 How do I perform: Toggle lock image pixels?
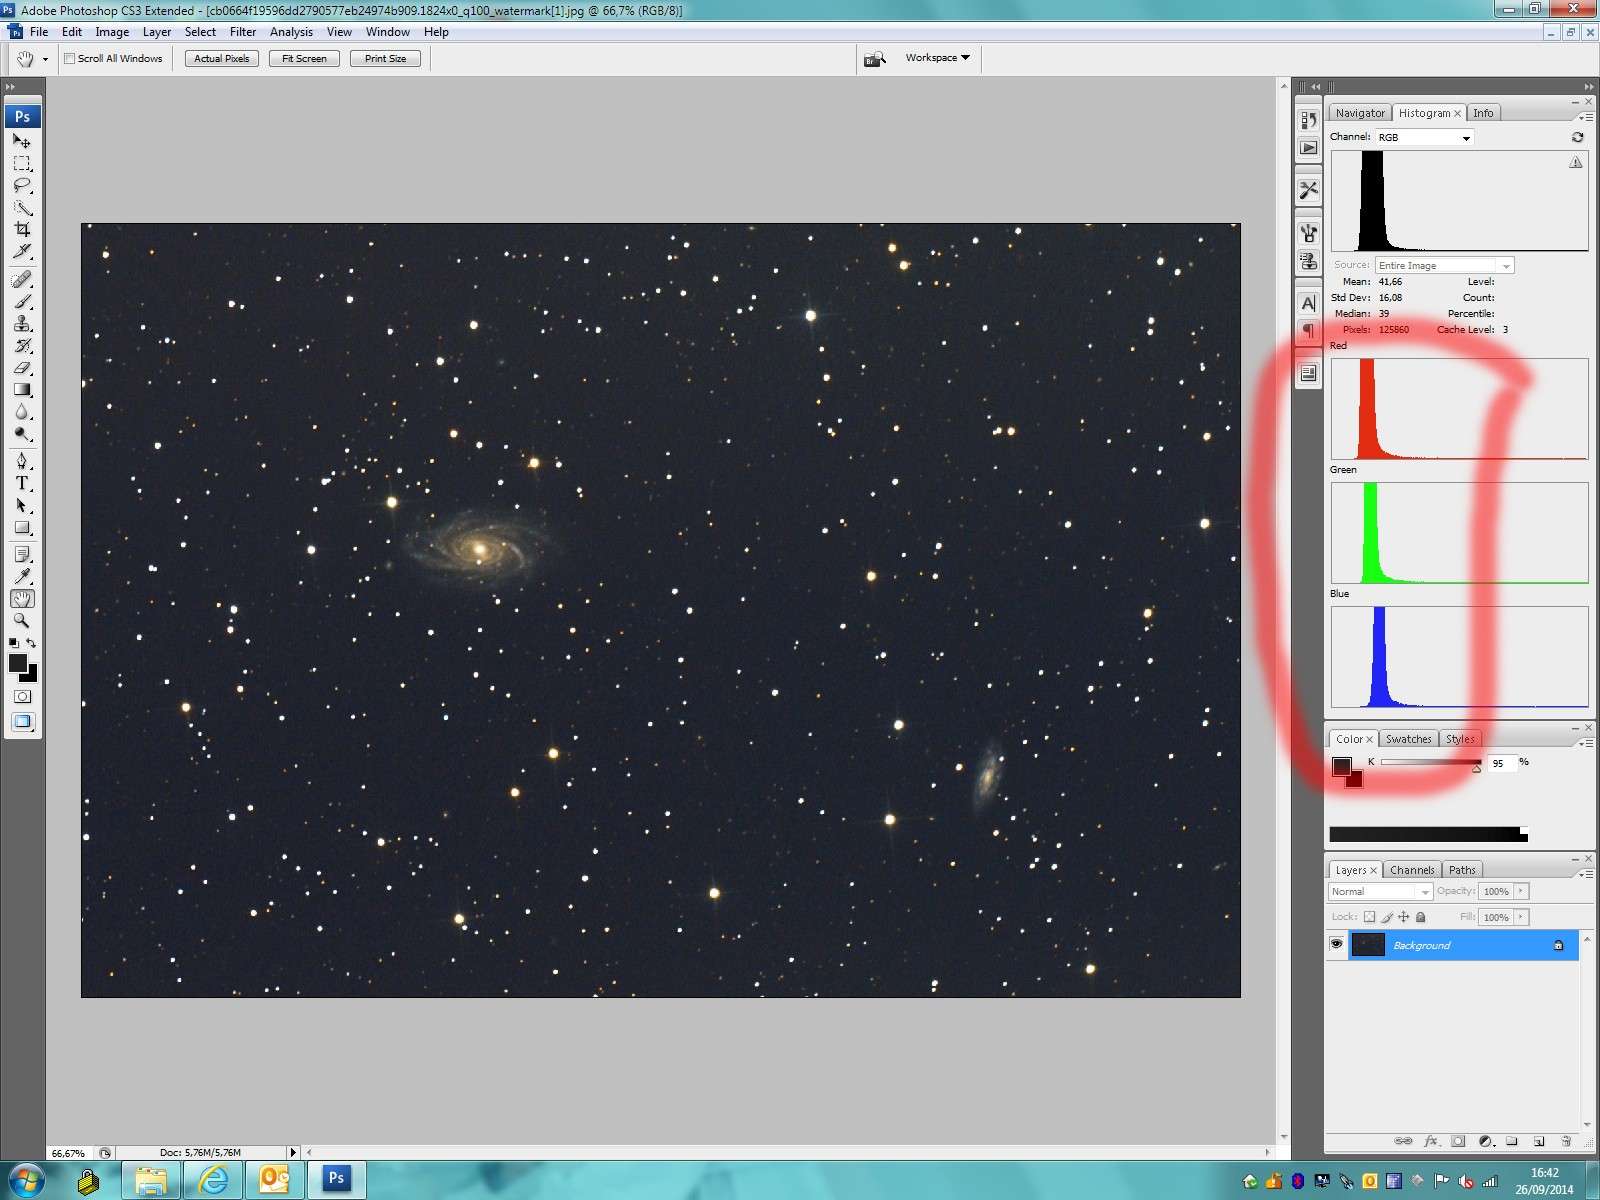(x=1387, y=917)
